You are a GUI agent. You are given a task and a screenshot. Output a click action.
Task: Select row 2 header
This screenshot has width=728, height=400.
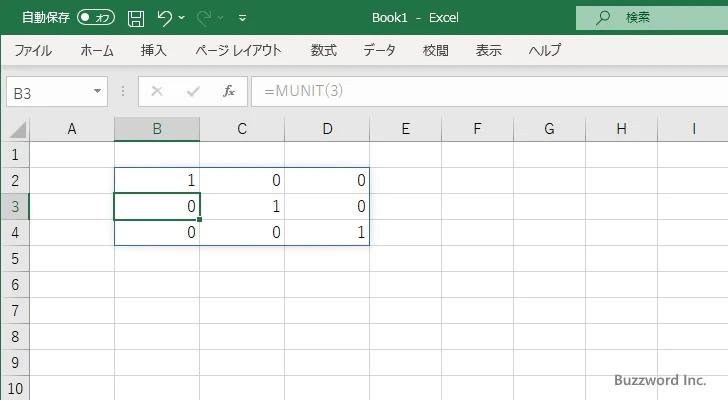15,181
